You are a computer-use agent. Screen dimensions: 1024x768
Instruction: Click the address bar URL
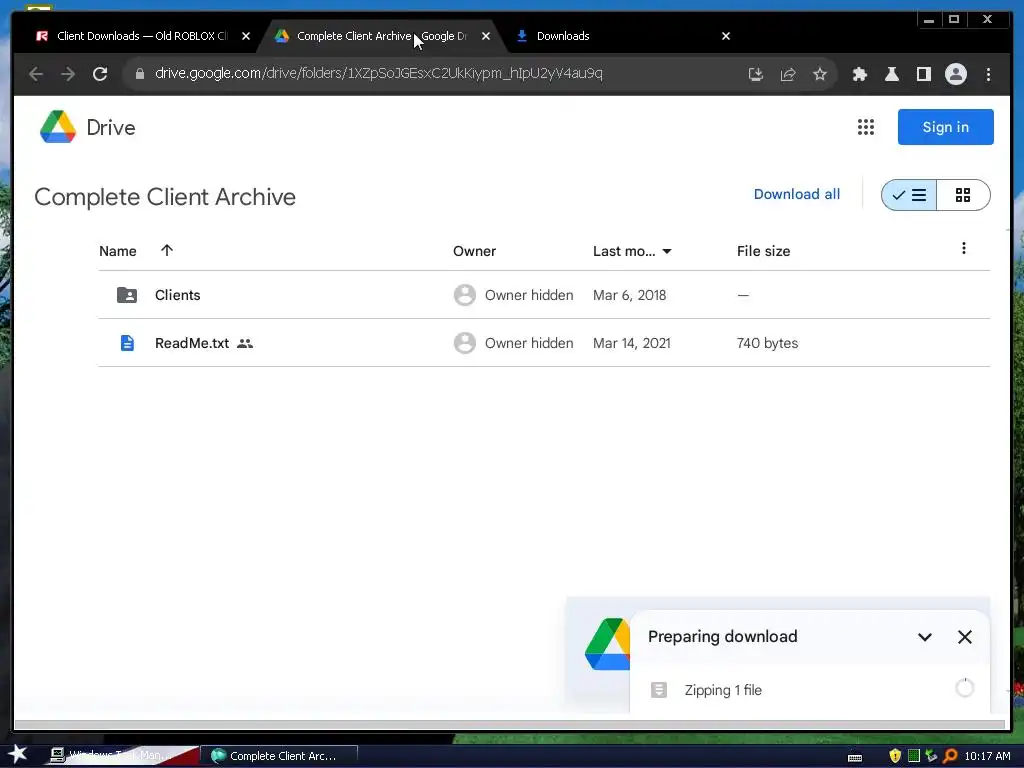[x=379, y=73]
